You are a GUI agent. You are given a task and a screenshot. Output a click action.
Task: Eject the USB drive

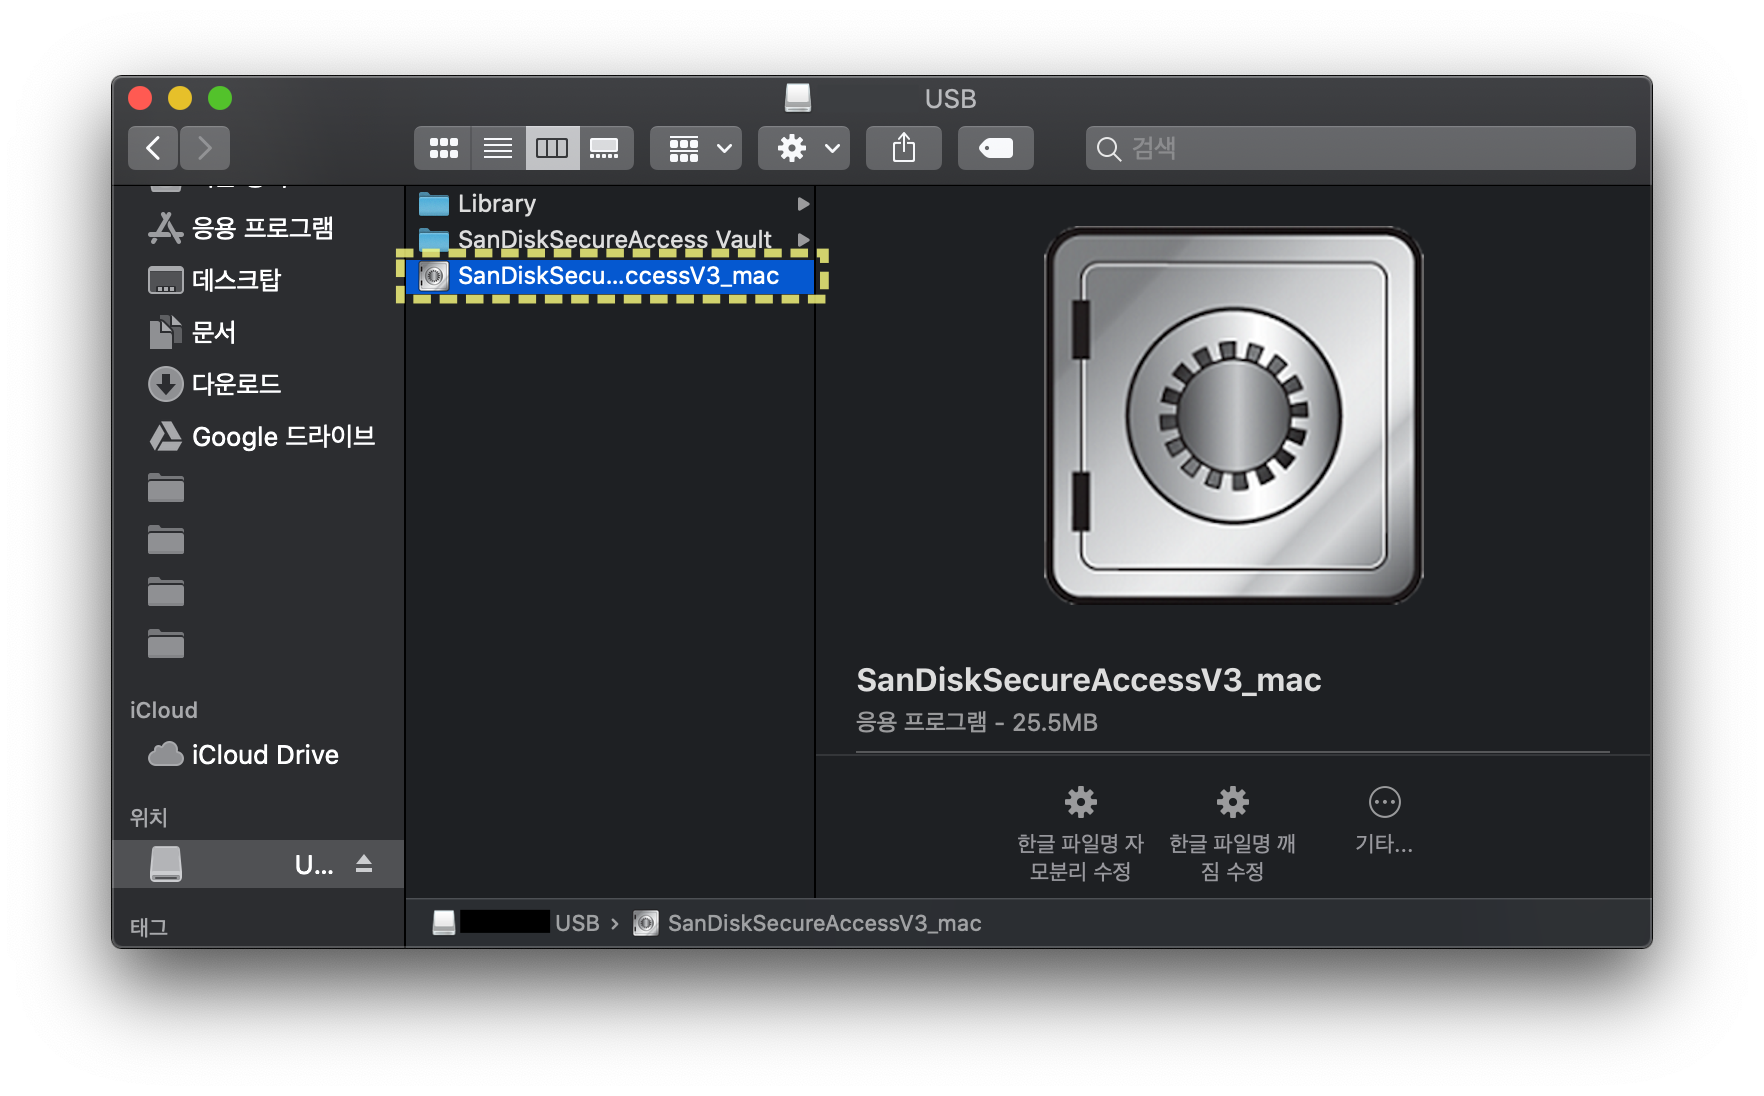point(364,864)
